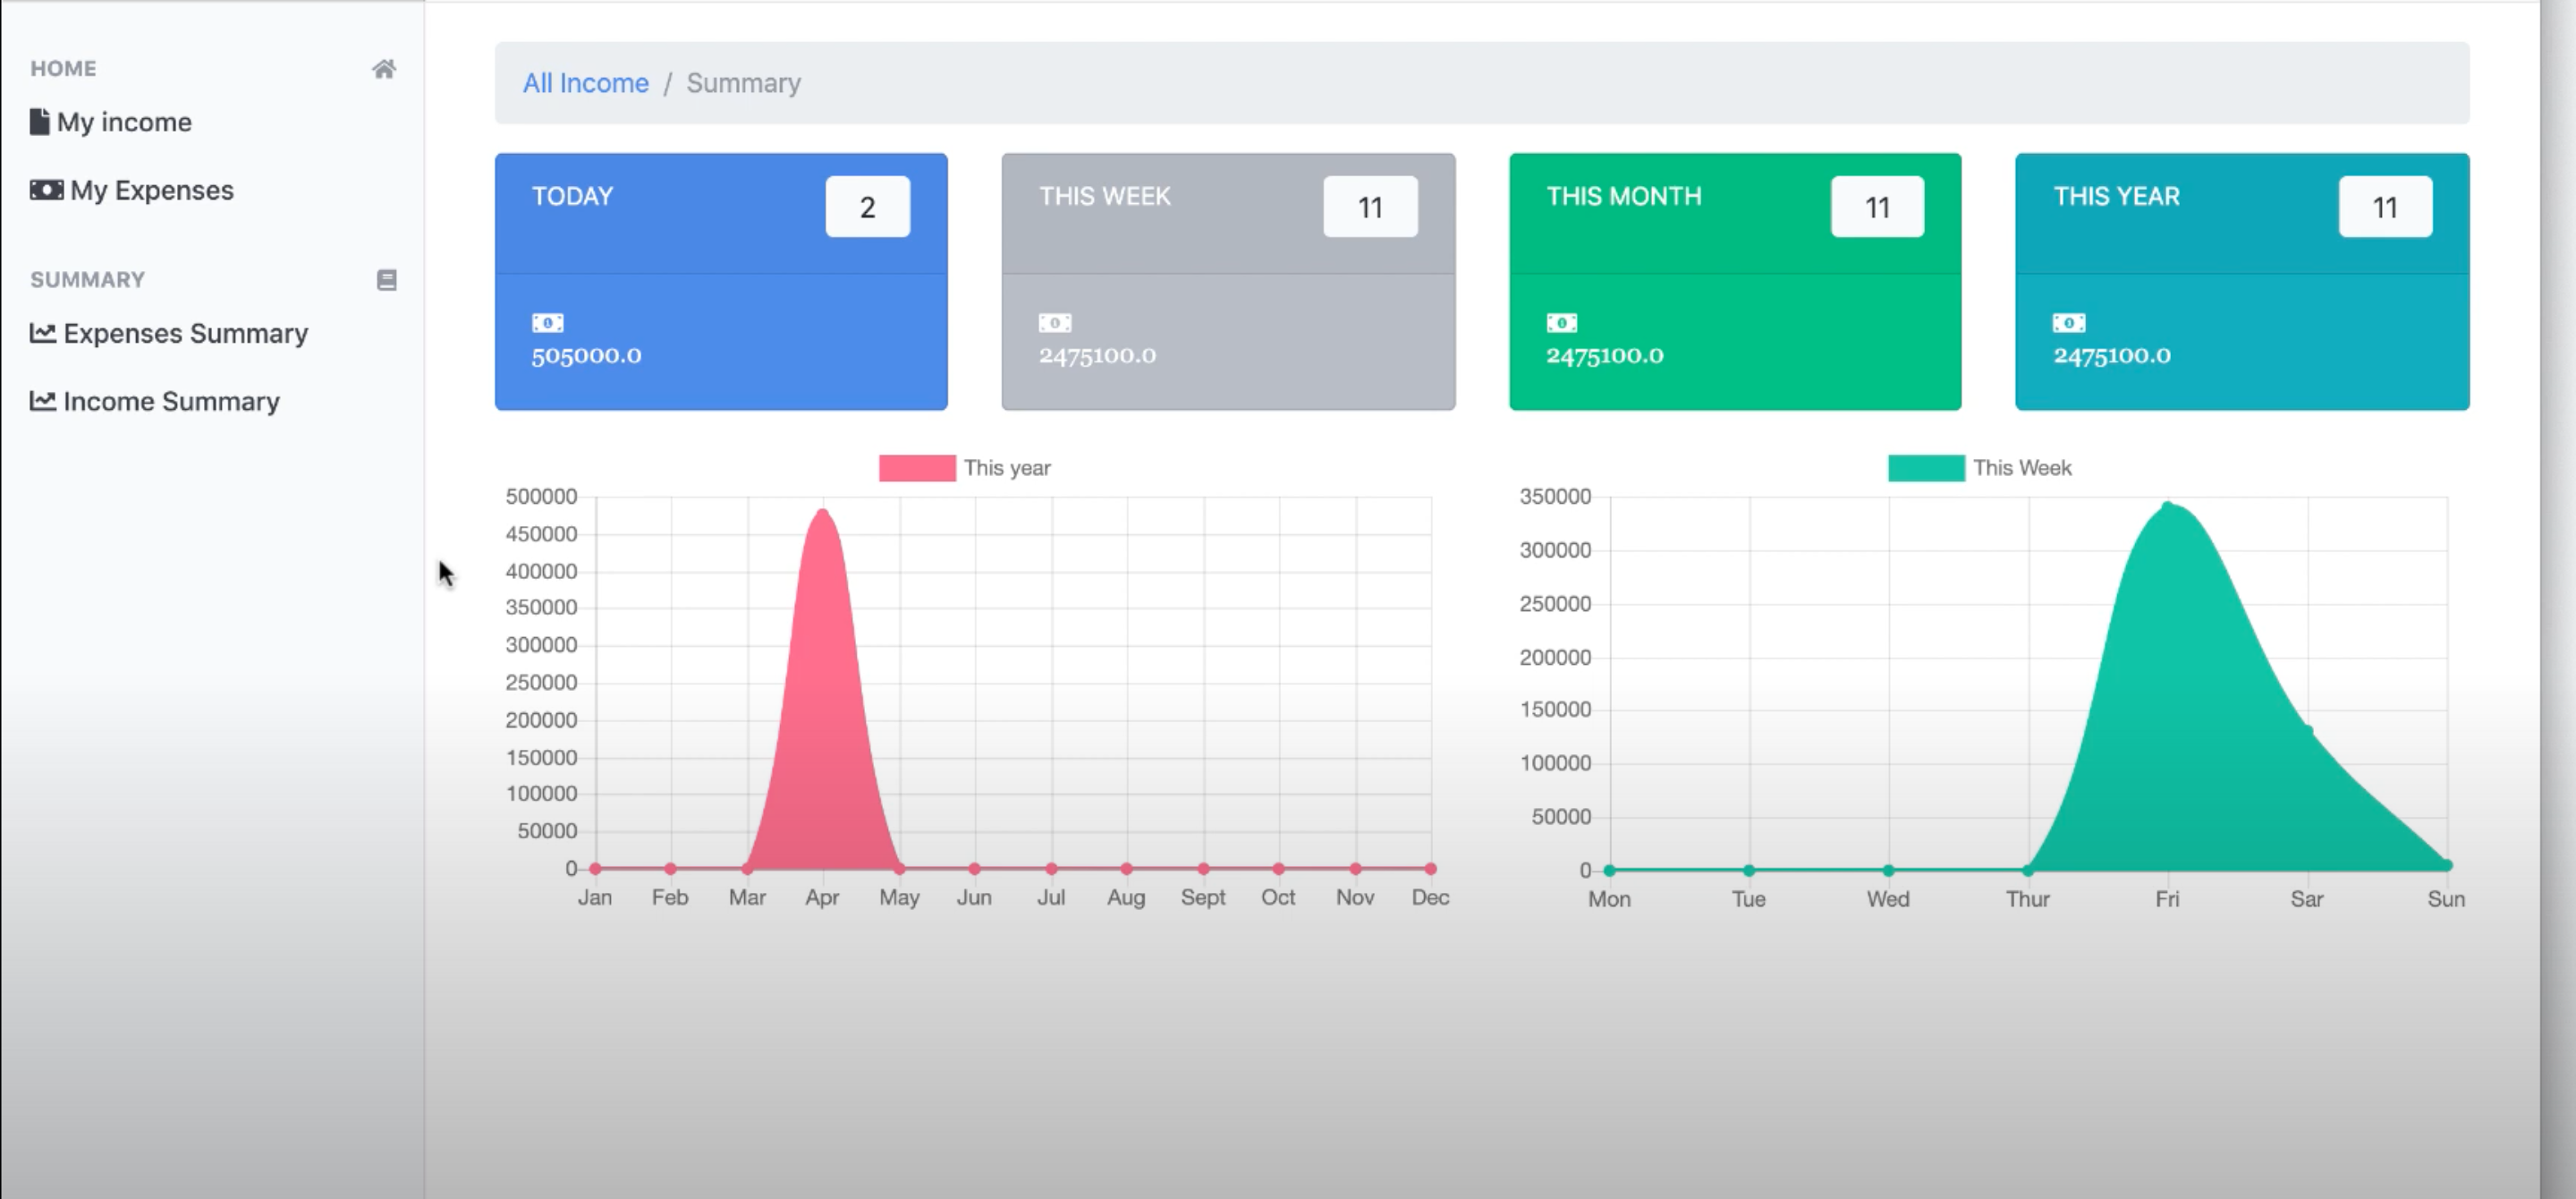This screenshot has height=1199, width=2576.
Task: Select the document icon beside My income
Action: tap(39, 120)
